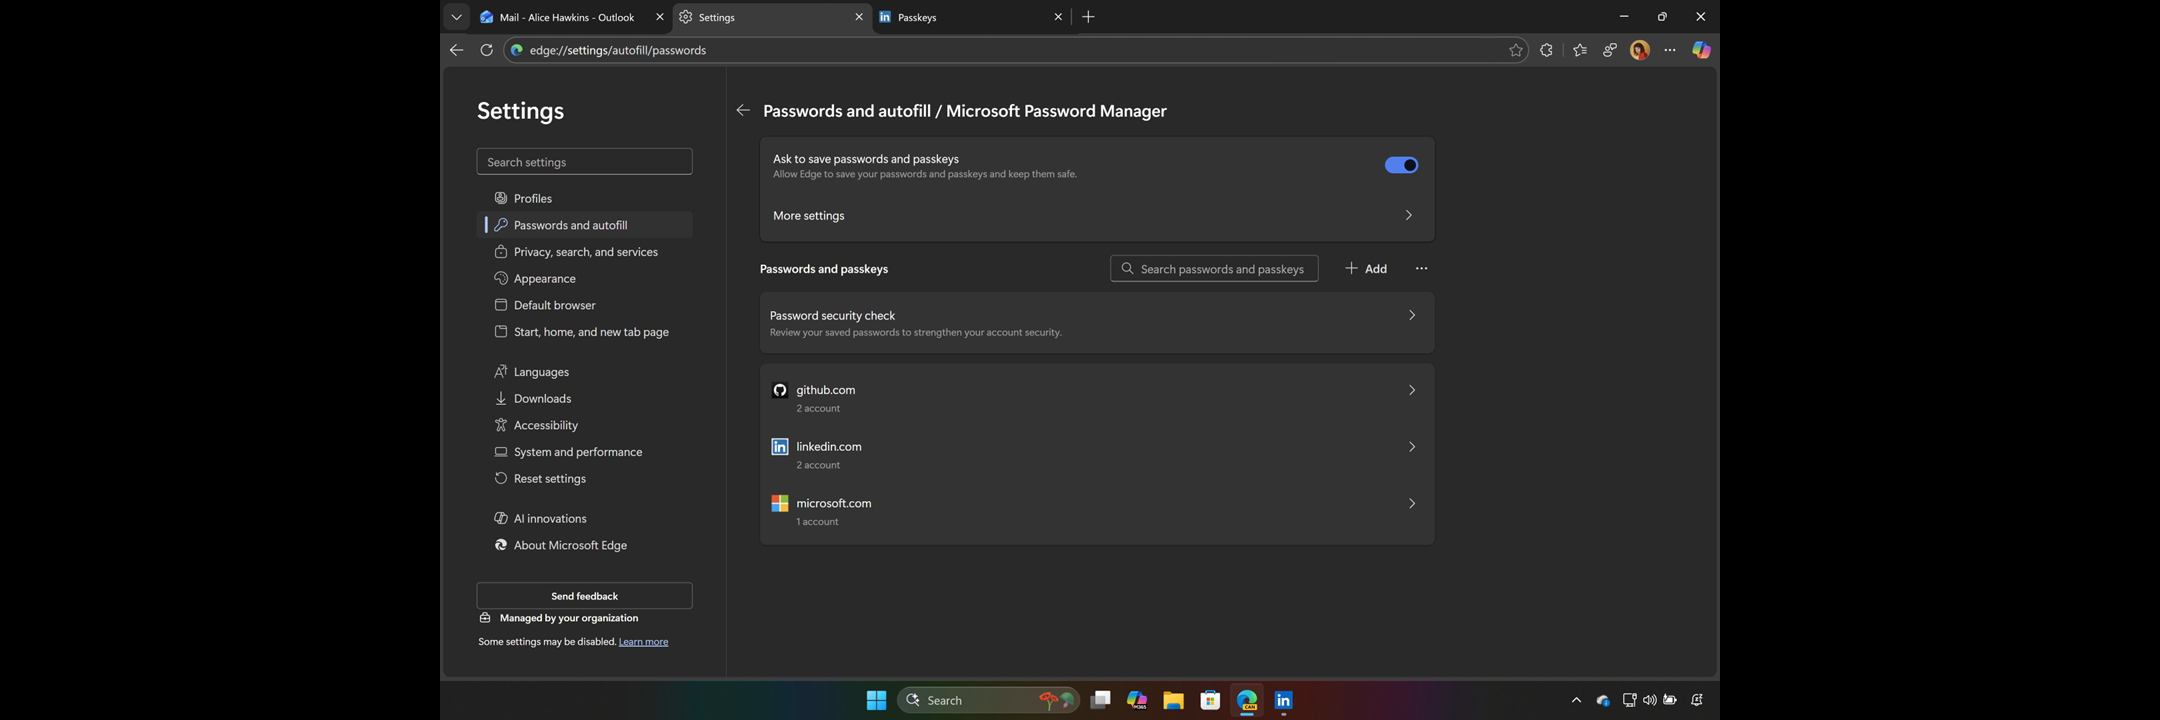
Task: Expand More settings row
Action: pyautogui.click(x=1097, y=216)
